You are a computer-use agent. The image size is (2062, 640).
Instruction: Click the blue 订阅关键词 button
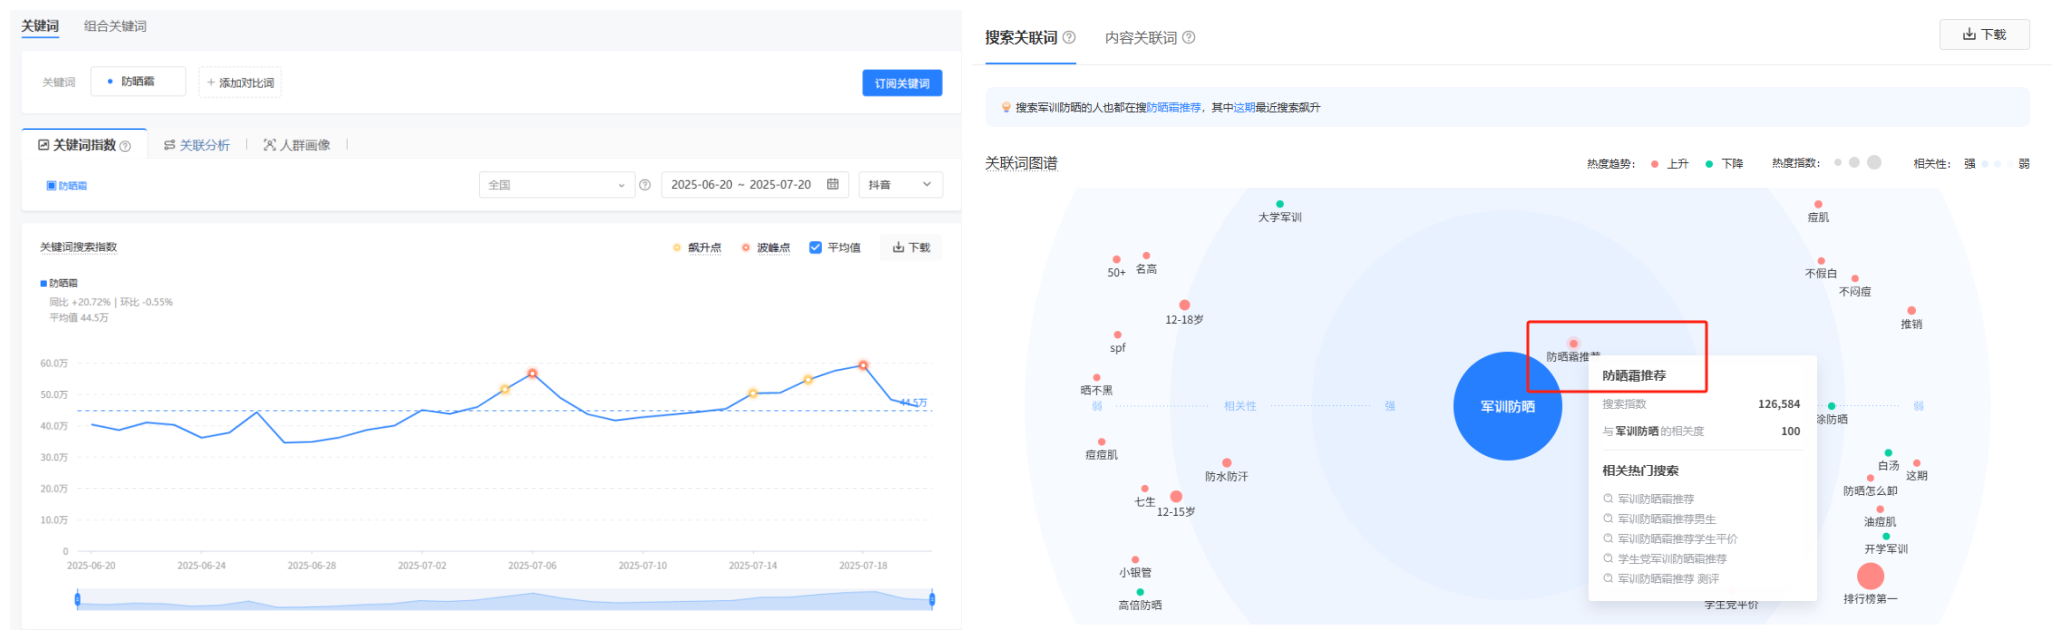(x=901, y=83)
